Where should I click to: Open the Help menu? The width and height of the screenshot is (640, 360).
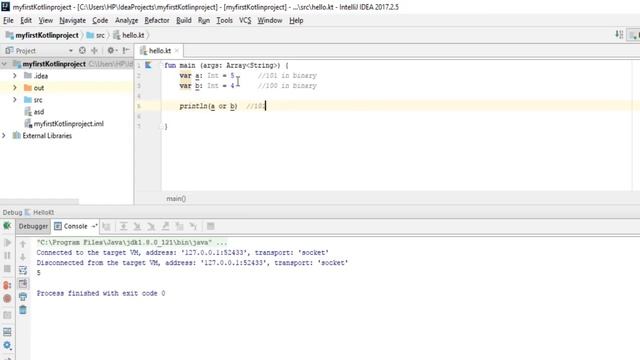tap(296, 20)
